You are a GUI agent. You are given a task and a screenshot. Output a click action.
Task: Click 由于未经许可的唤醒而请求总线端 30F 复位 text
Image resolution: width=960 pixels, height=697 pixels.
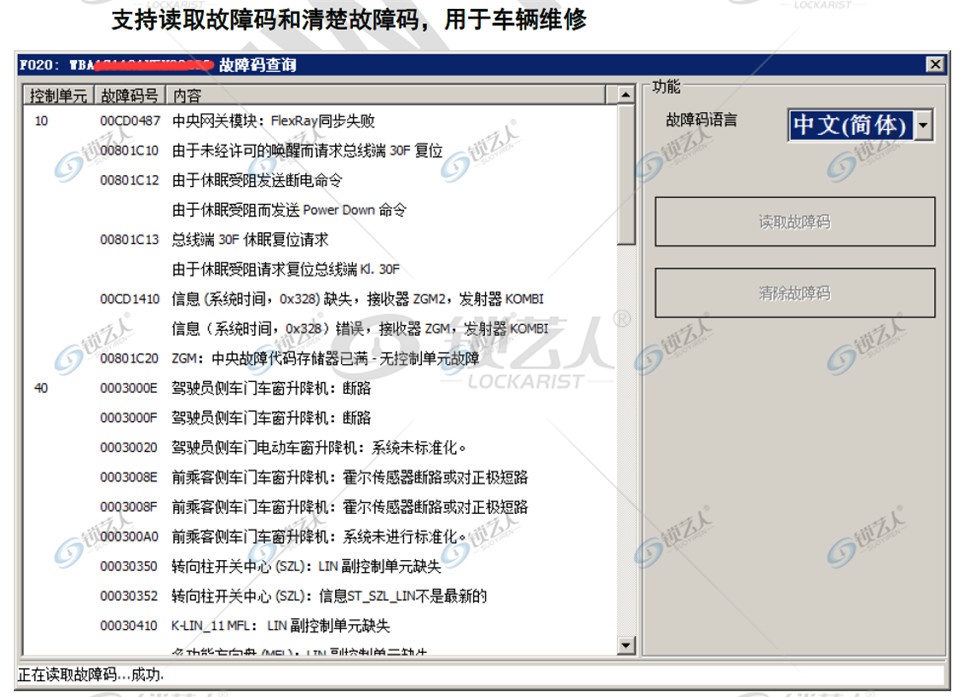pyautogui.click(x=307, y=151)
